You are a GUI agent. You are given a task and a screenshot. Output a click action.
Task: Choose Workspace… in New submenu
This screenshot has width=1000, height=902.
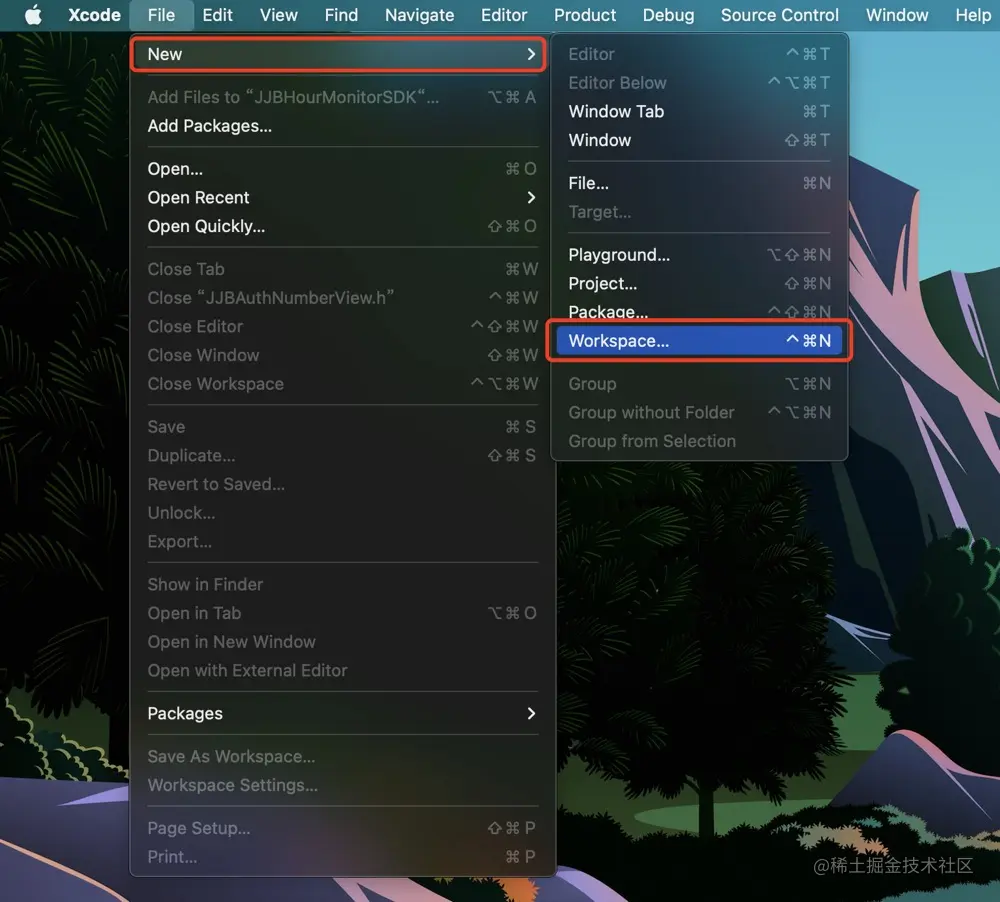click(x=699, y=341)
